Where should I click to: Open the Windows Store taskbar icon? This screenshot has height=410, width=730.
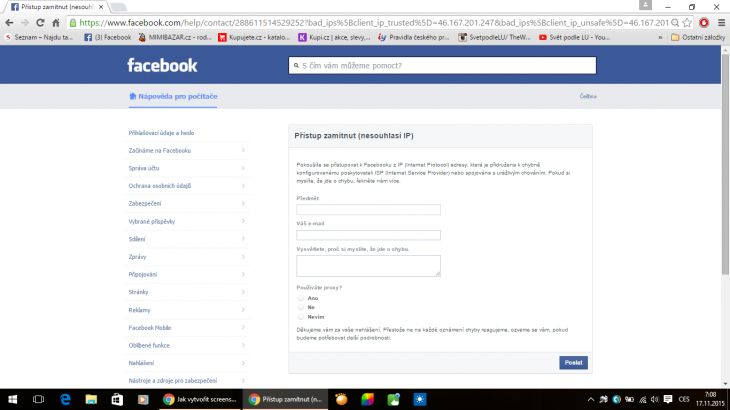click(x=117, y=399)
